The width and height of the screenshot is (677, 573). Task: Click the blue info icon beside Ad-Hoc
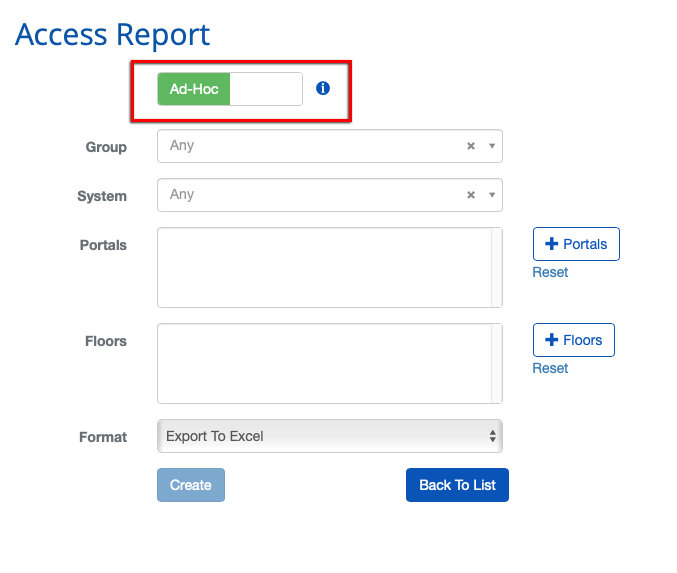pos(323,88)
